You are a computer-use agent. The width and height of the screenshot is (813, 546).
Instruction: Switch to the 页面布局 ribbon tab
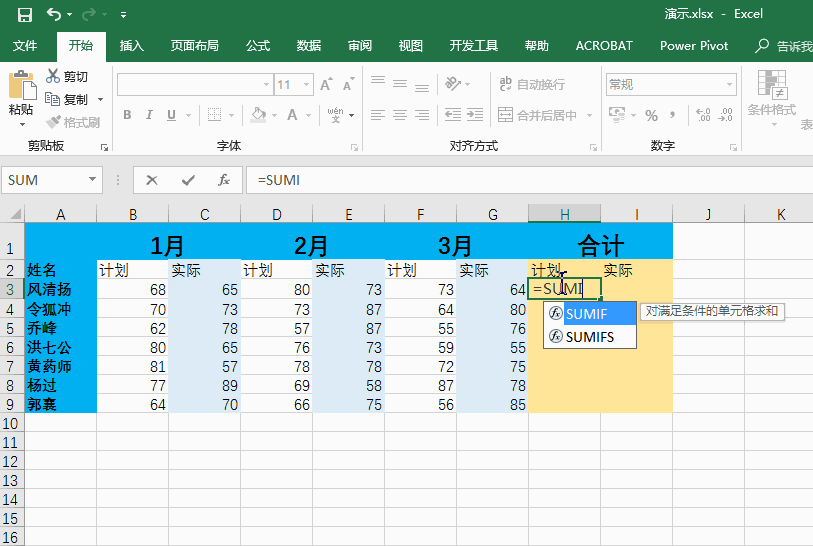click(194, 46)
